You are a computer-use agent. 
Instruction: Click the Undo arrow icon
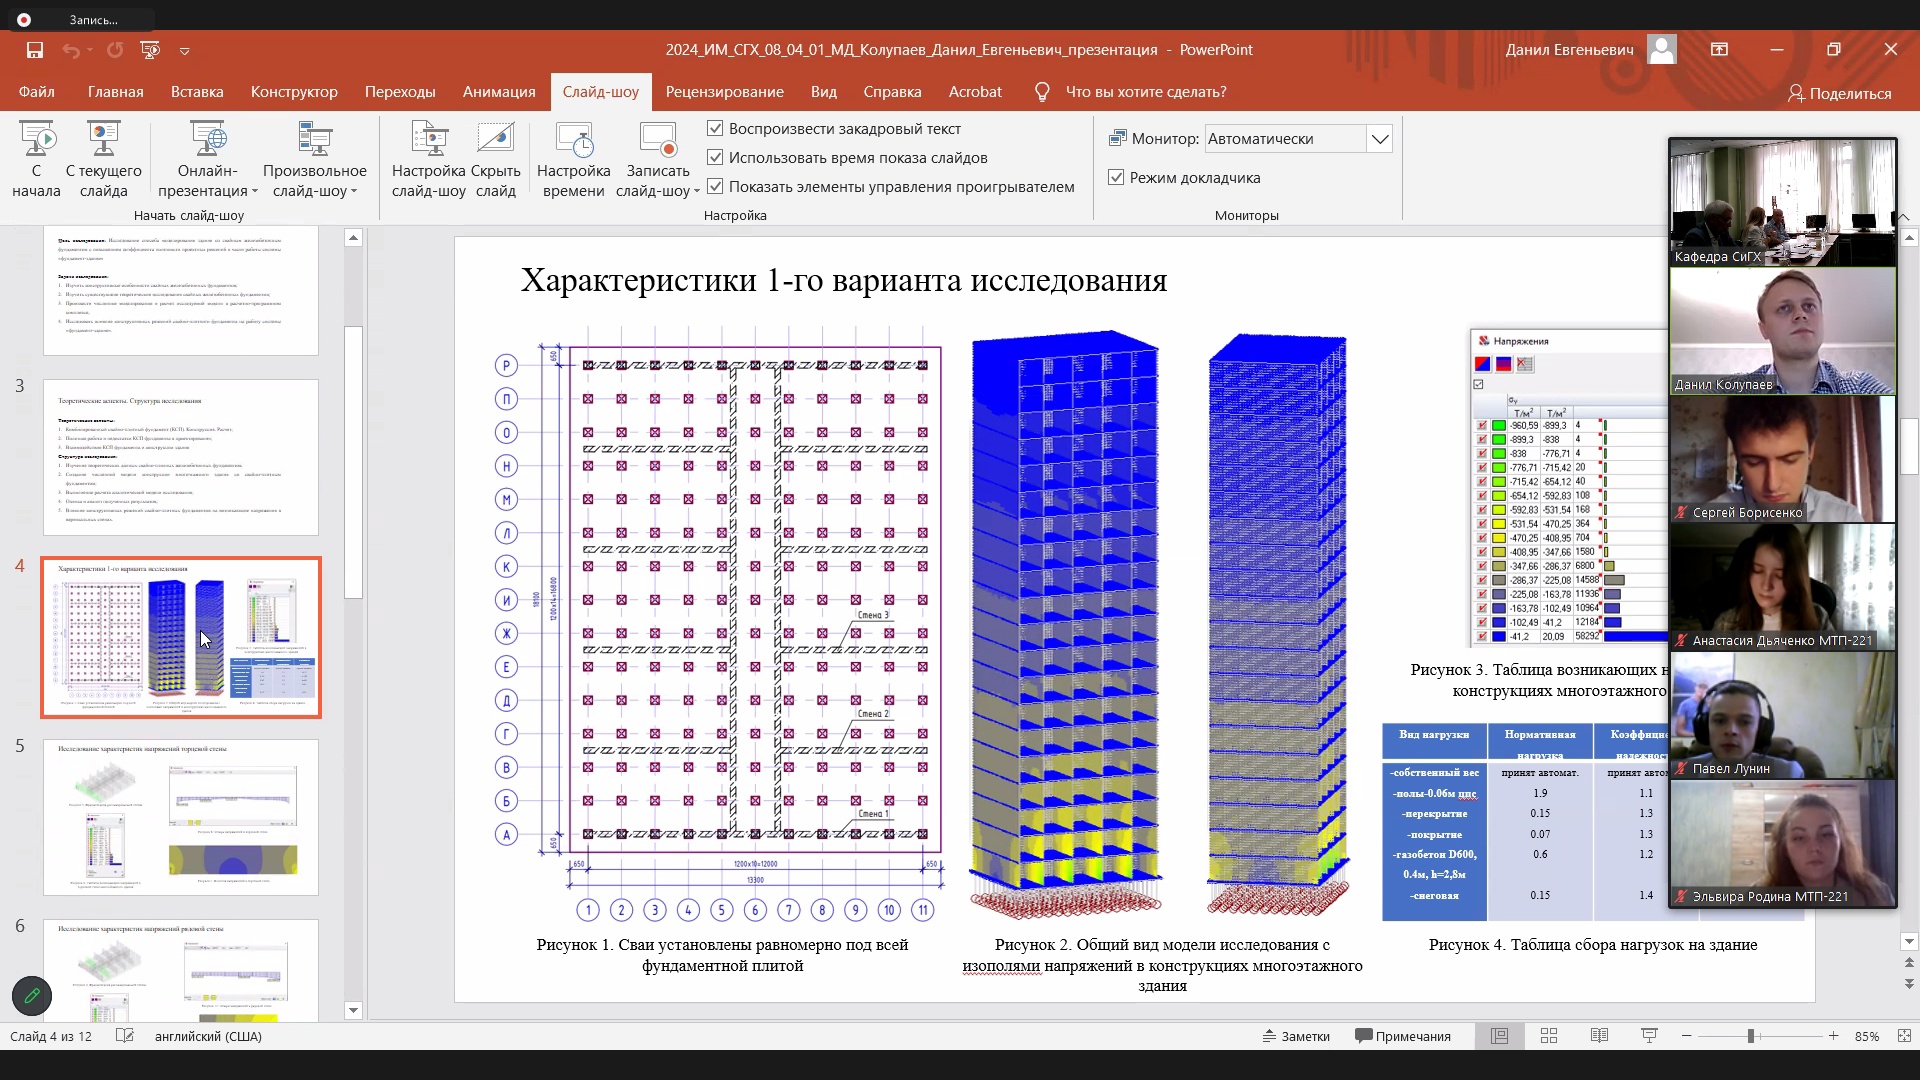[70, 50]
